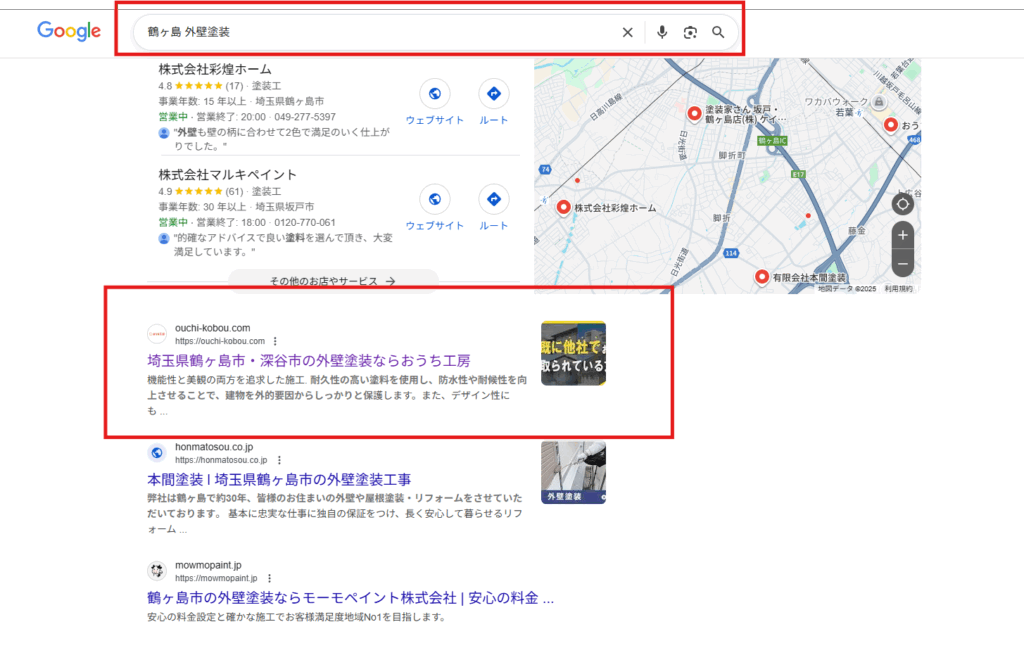Click the magnifying glass search icon

[718, 33]
